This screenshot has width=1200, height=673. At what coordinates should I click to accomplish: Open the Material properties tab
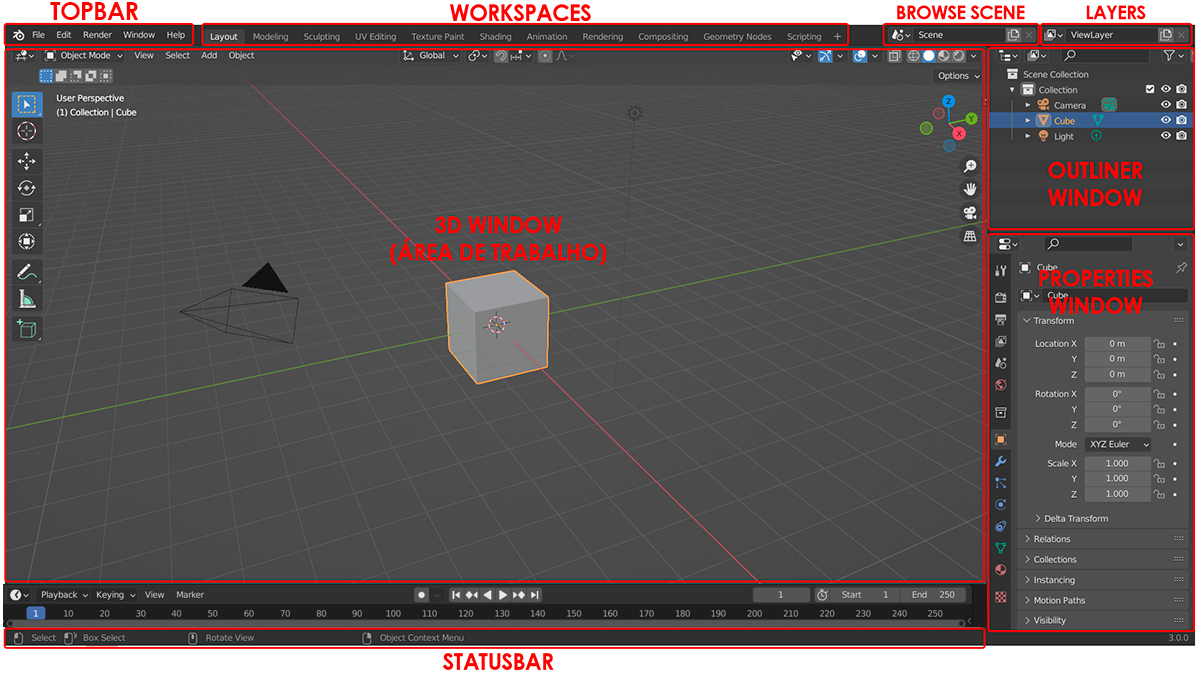click(x=1000, y=570)
